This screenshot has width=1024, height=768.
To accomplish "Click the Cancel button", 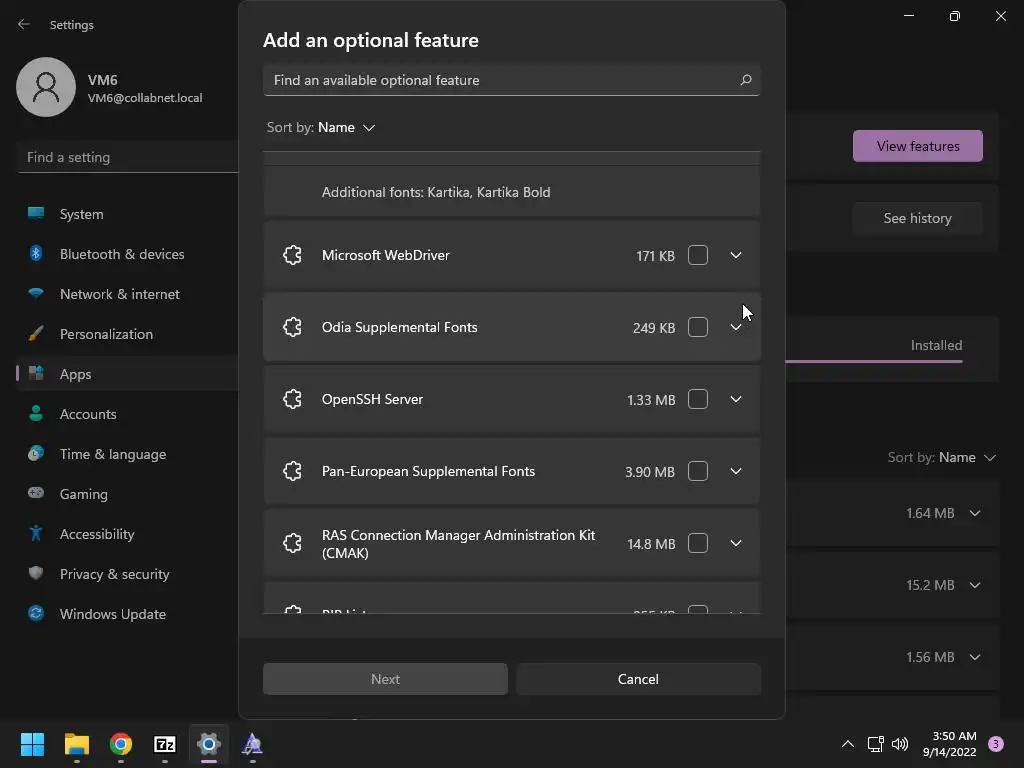I will (x=638, y=679).
